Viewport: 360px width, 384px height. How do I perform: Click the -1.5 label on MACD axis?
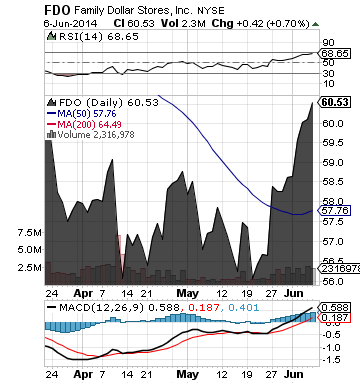pyautogui.click(x=331, y=360)
